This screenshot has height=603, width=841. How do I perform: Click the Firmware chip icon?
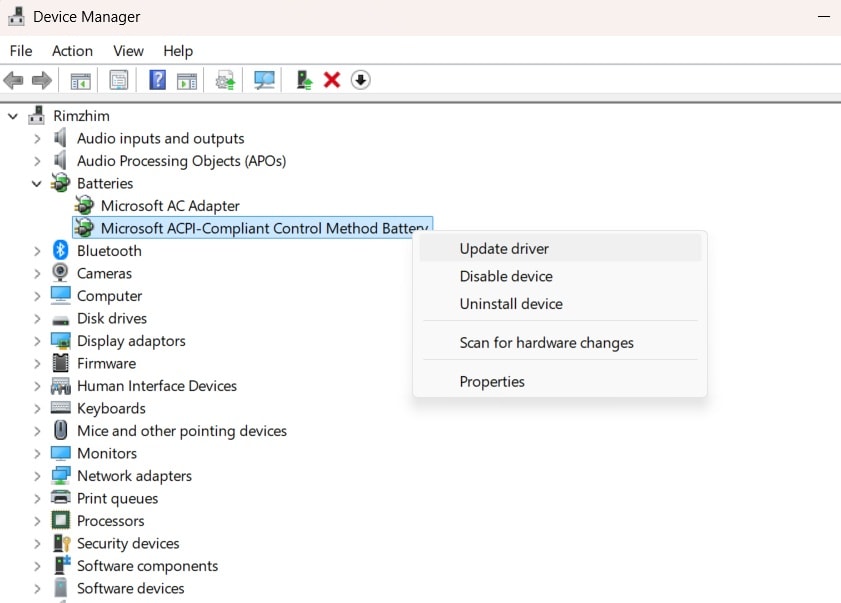[61, 363]
